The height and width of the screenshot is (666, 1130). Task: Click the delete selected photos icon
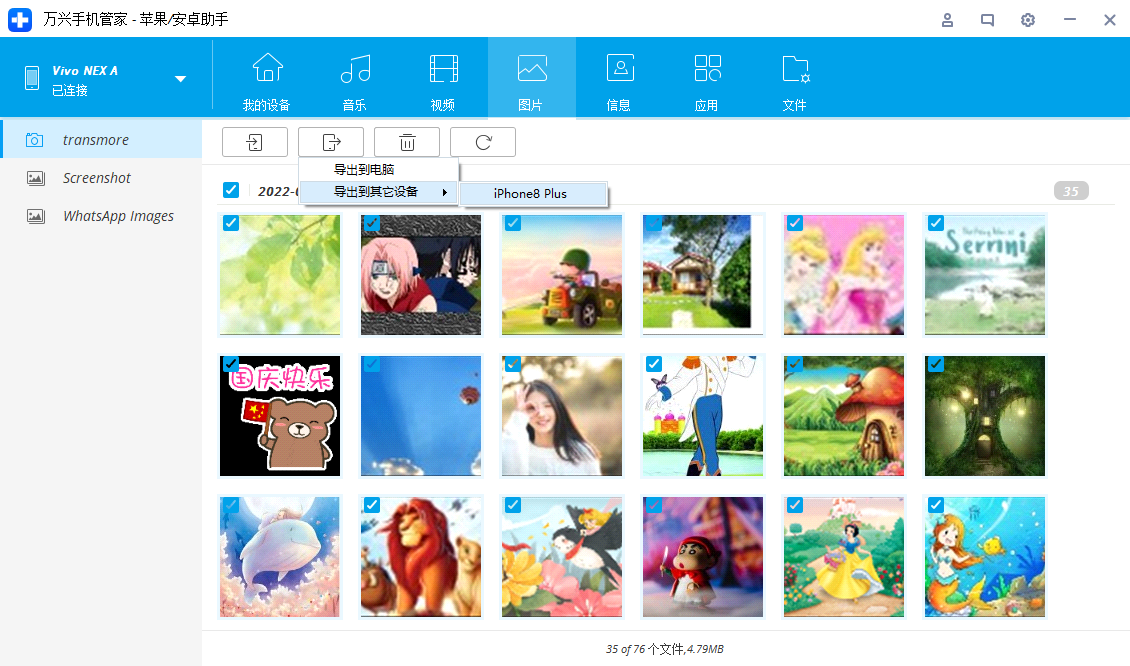(x=407, y=142)
